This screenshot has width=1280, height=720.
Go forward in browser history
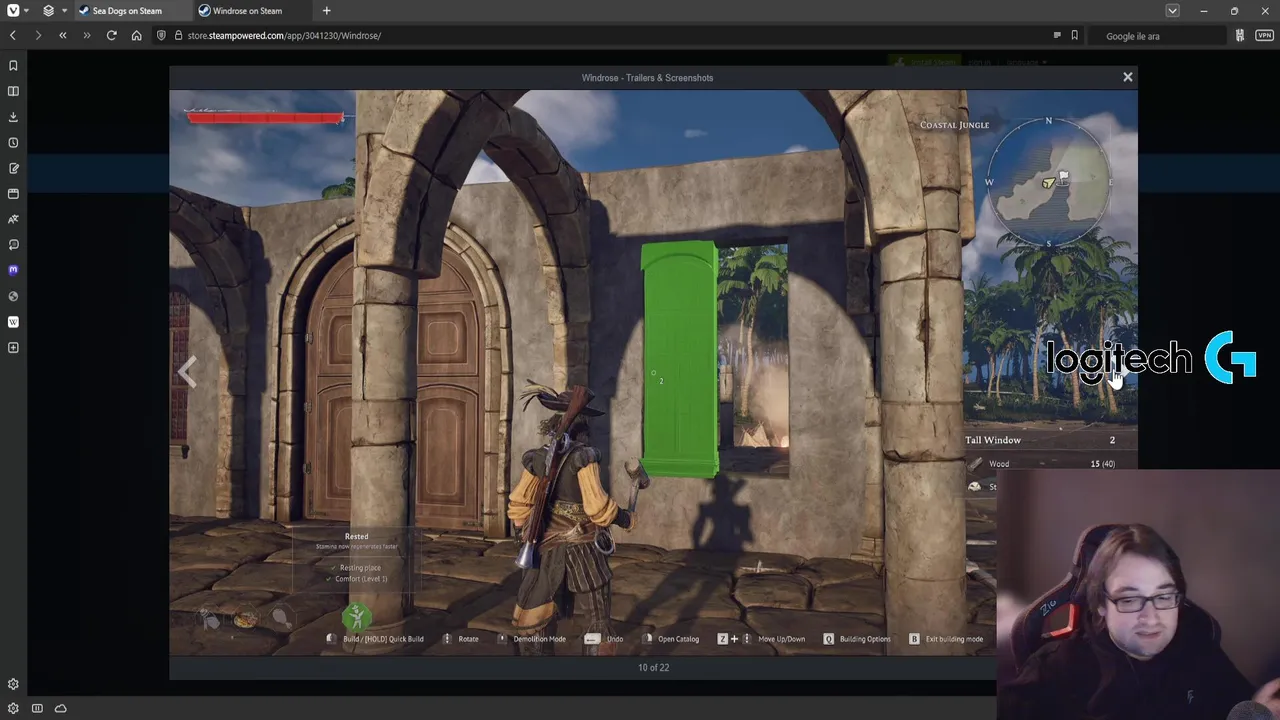(x=38, y=35)
